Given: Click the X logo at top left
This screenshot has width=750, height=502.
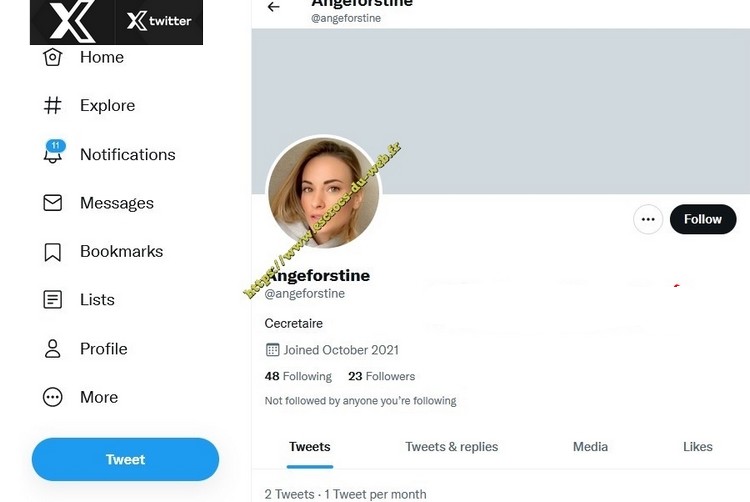Looking at the screenshot, I should (72, 21).
